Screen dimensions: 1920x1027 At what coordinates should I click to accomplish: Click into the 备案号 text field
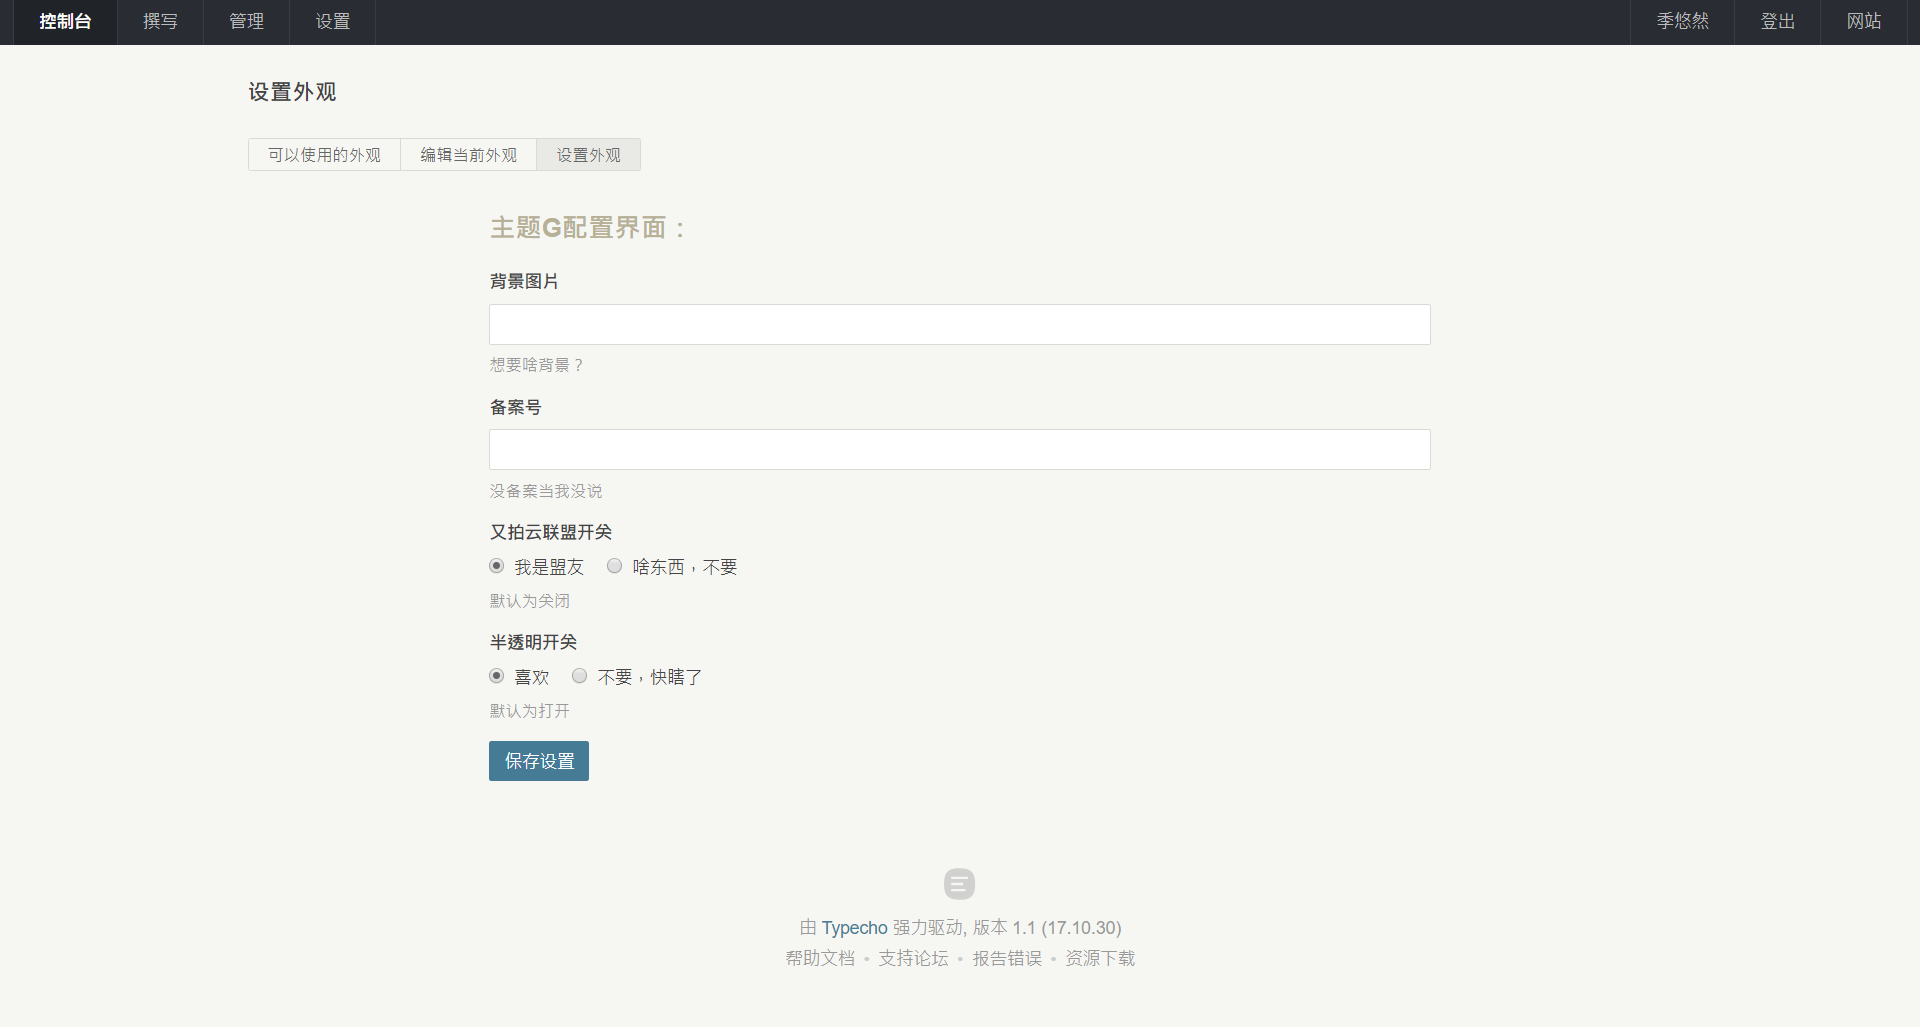[959, 450]
